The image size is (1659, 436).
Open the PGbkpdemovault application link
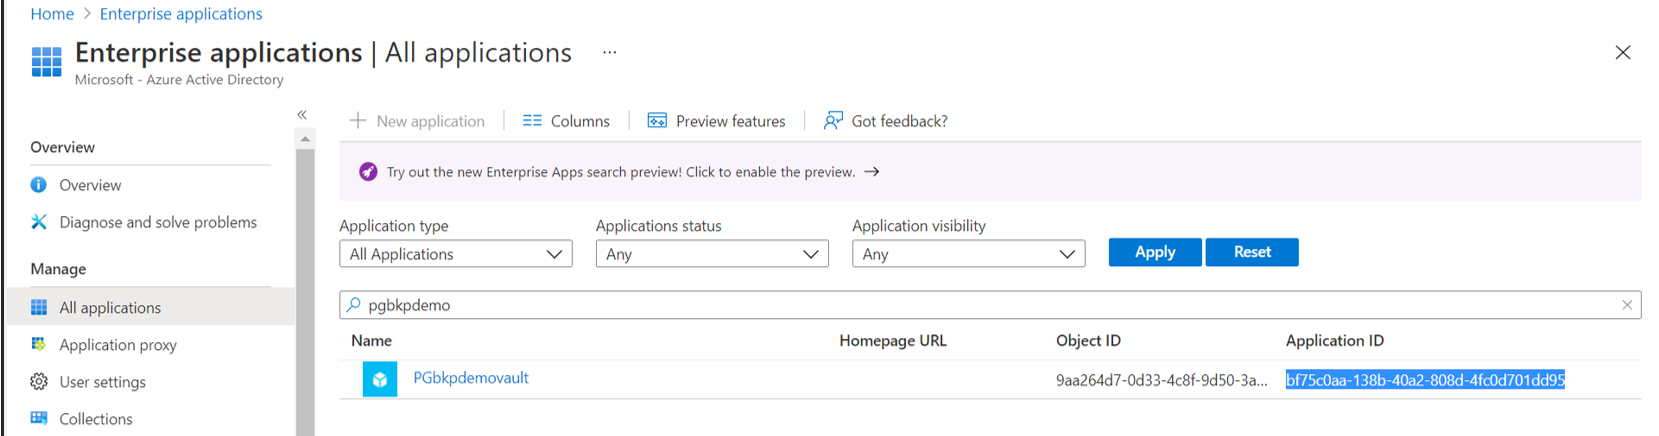tap(470, 378)
